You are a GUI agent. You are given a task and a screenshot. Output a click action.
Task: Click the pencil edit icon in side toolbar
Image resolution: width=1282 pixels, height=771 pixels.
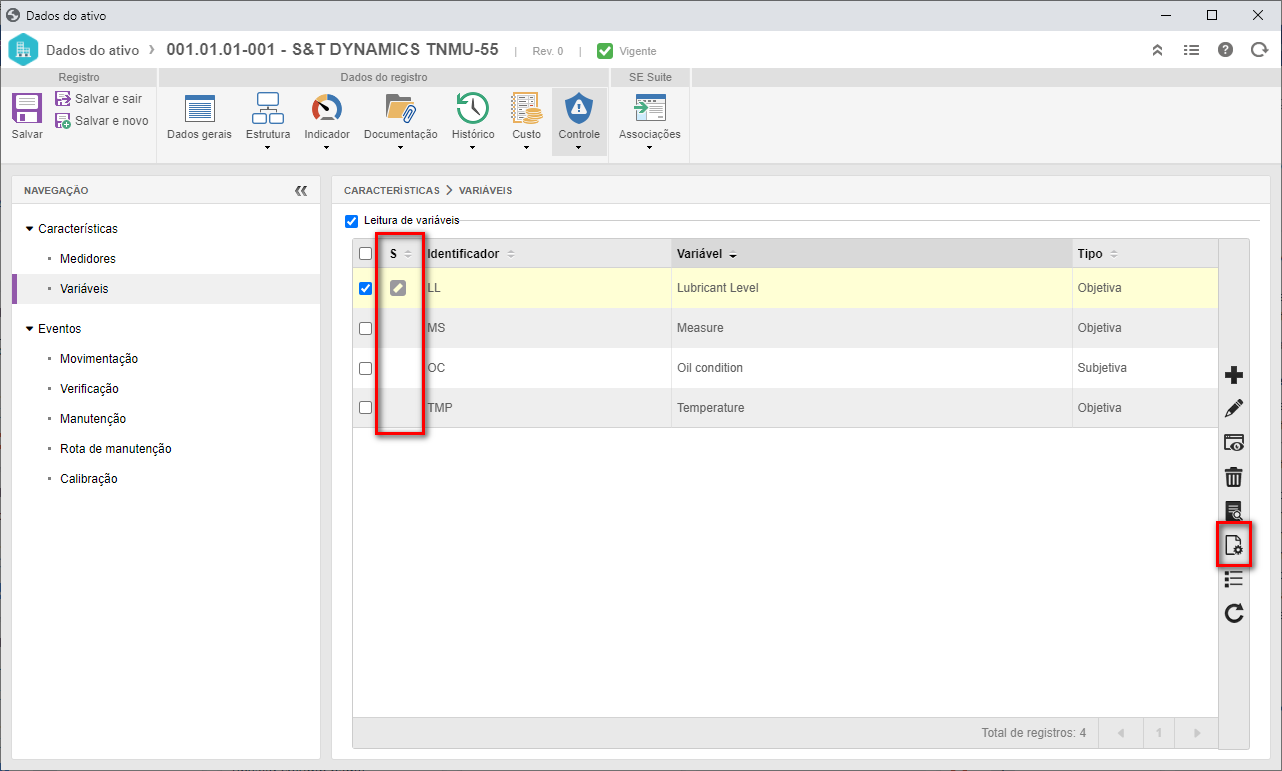tap(1234, 408)
